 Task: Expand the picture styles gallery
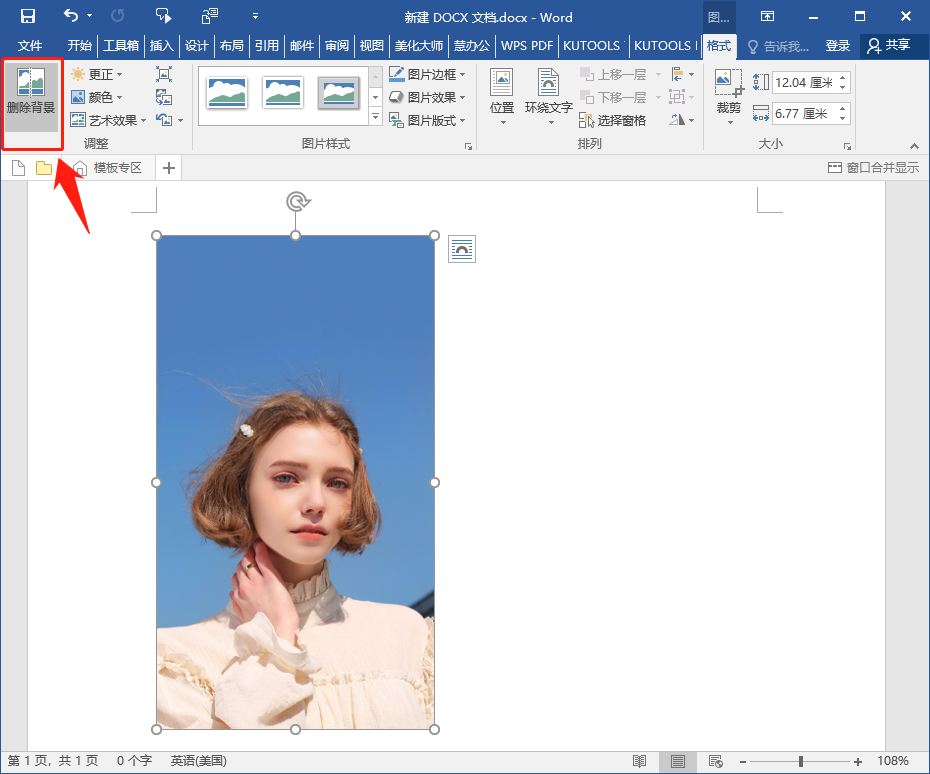tap(375, 117)
